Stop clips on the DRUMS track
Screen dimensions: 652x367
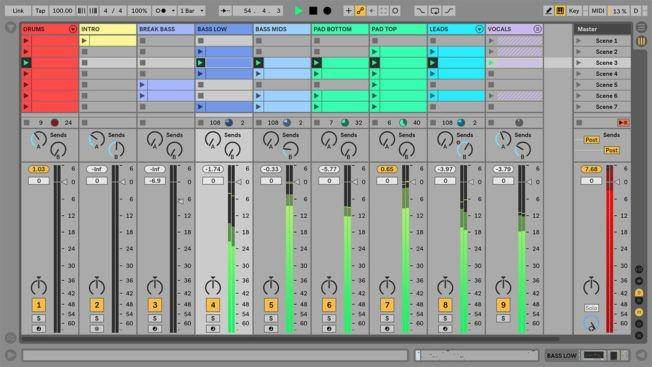click(x=27, y=123)
